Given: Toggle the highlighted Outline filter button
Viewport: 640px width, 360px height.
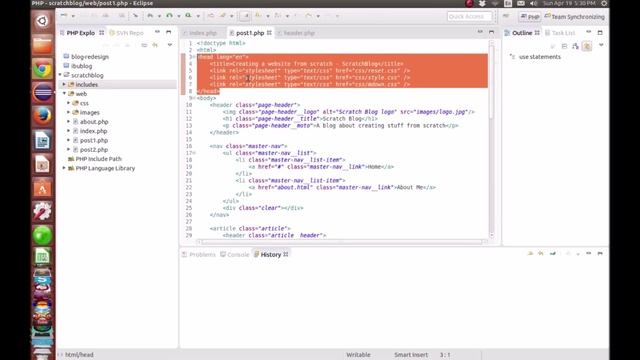Looking at the screenshot, I should point(587,46).
